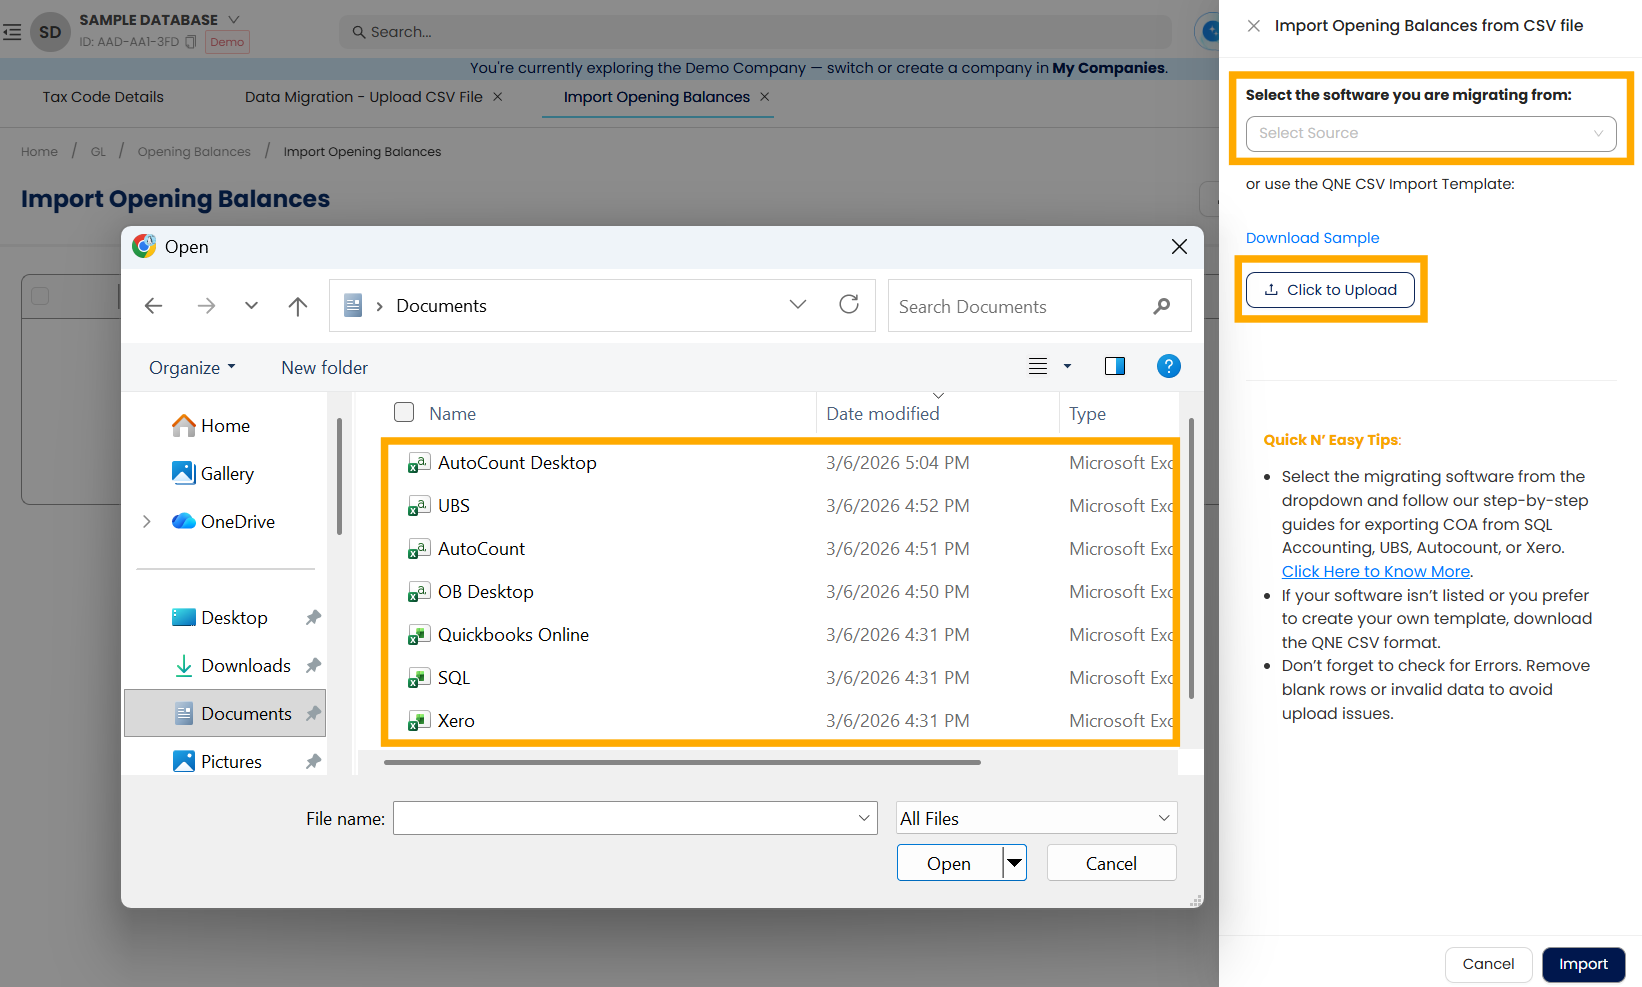
Task: Switch to Tax Code Details tab
Action: tap(103, 97)
